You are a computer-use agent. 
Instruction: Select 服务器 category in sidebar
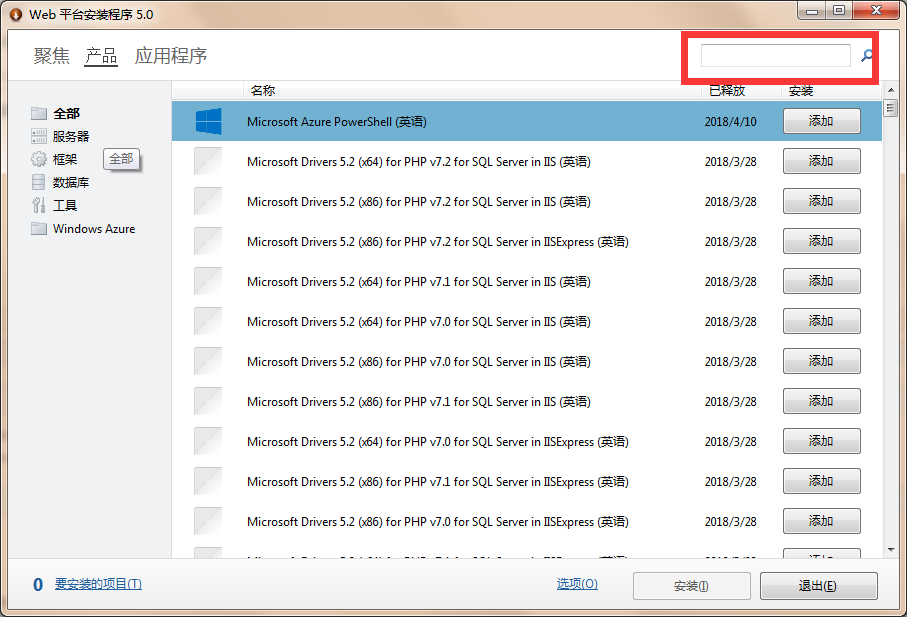click(x=71, y=136)
